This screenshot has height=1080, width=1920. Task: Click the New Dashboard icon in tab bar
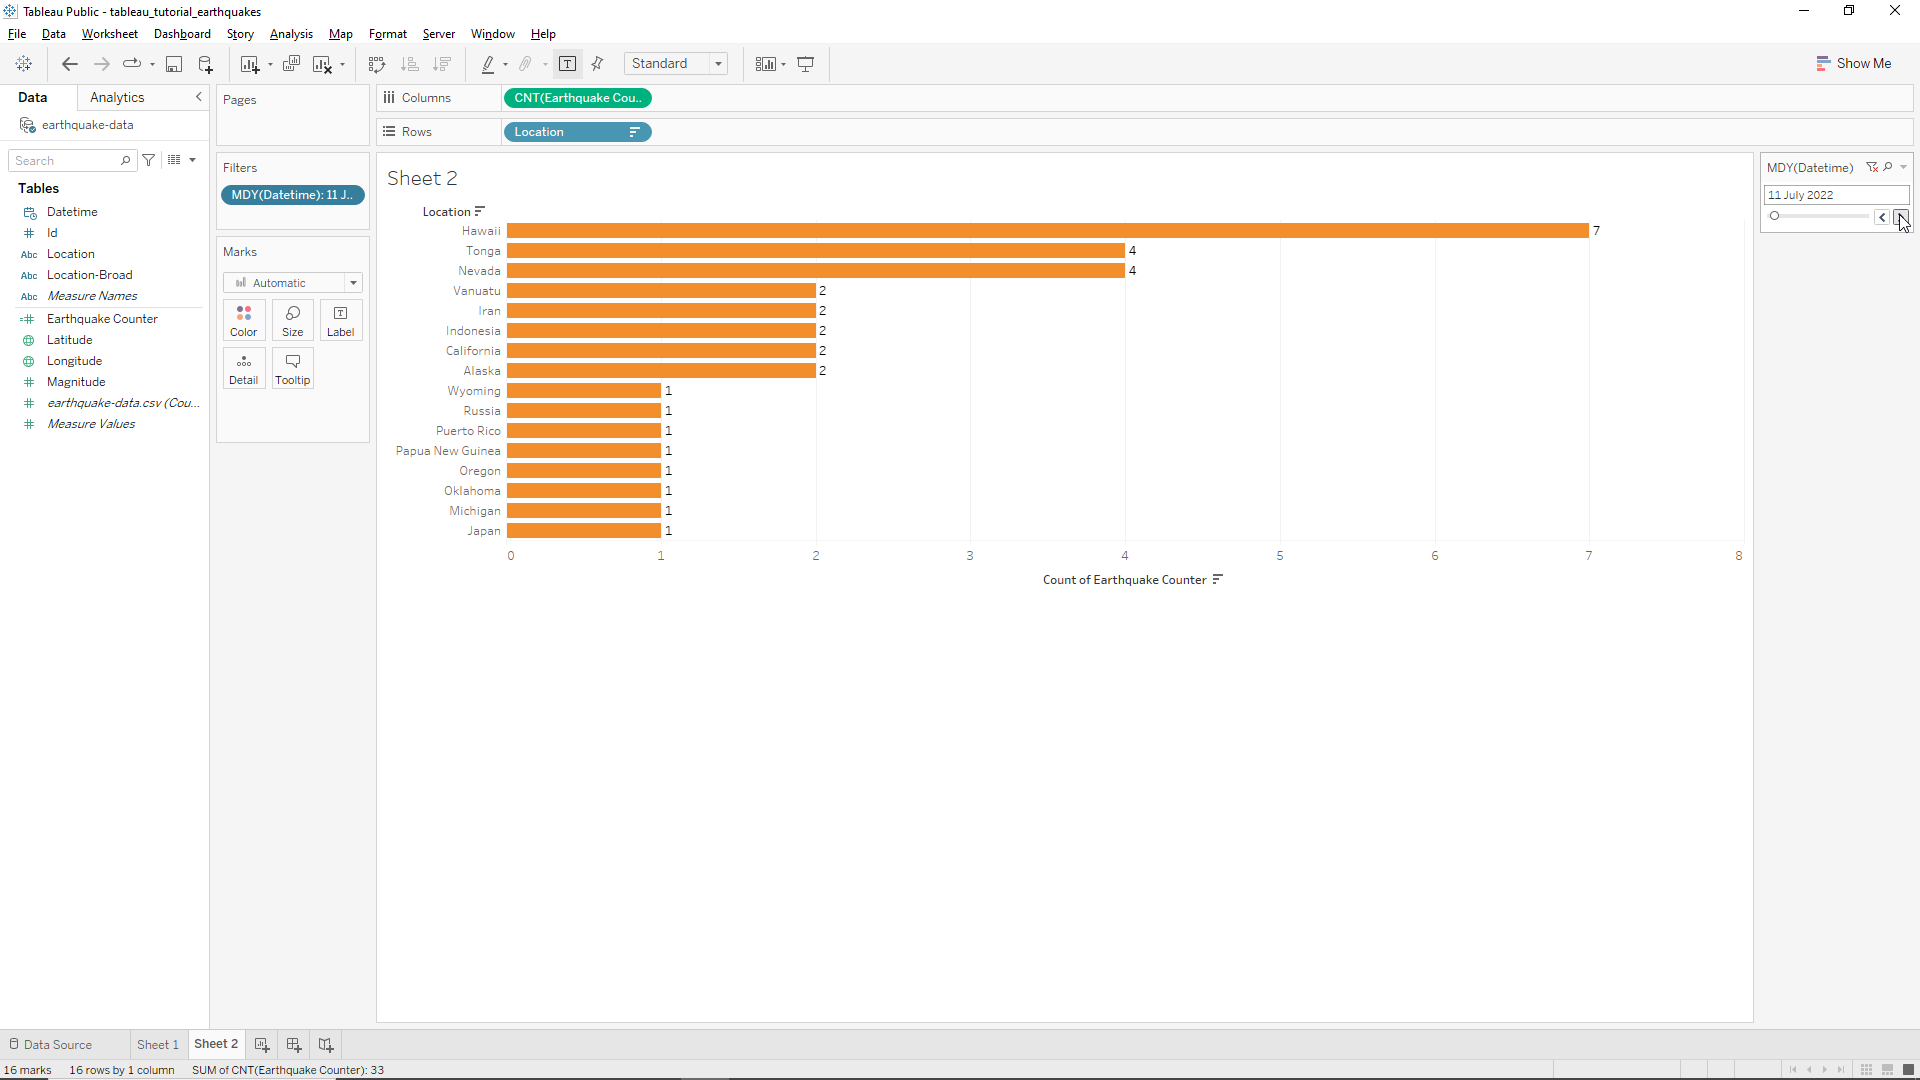[x=294, y=1044]
